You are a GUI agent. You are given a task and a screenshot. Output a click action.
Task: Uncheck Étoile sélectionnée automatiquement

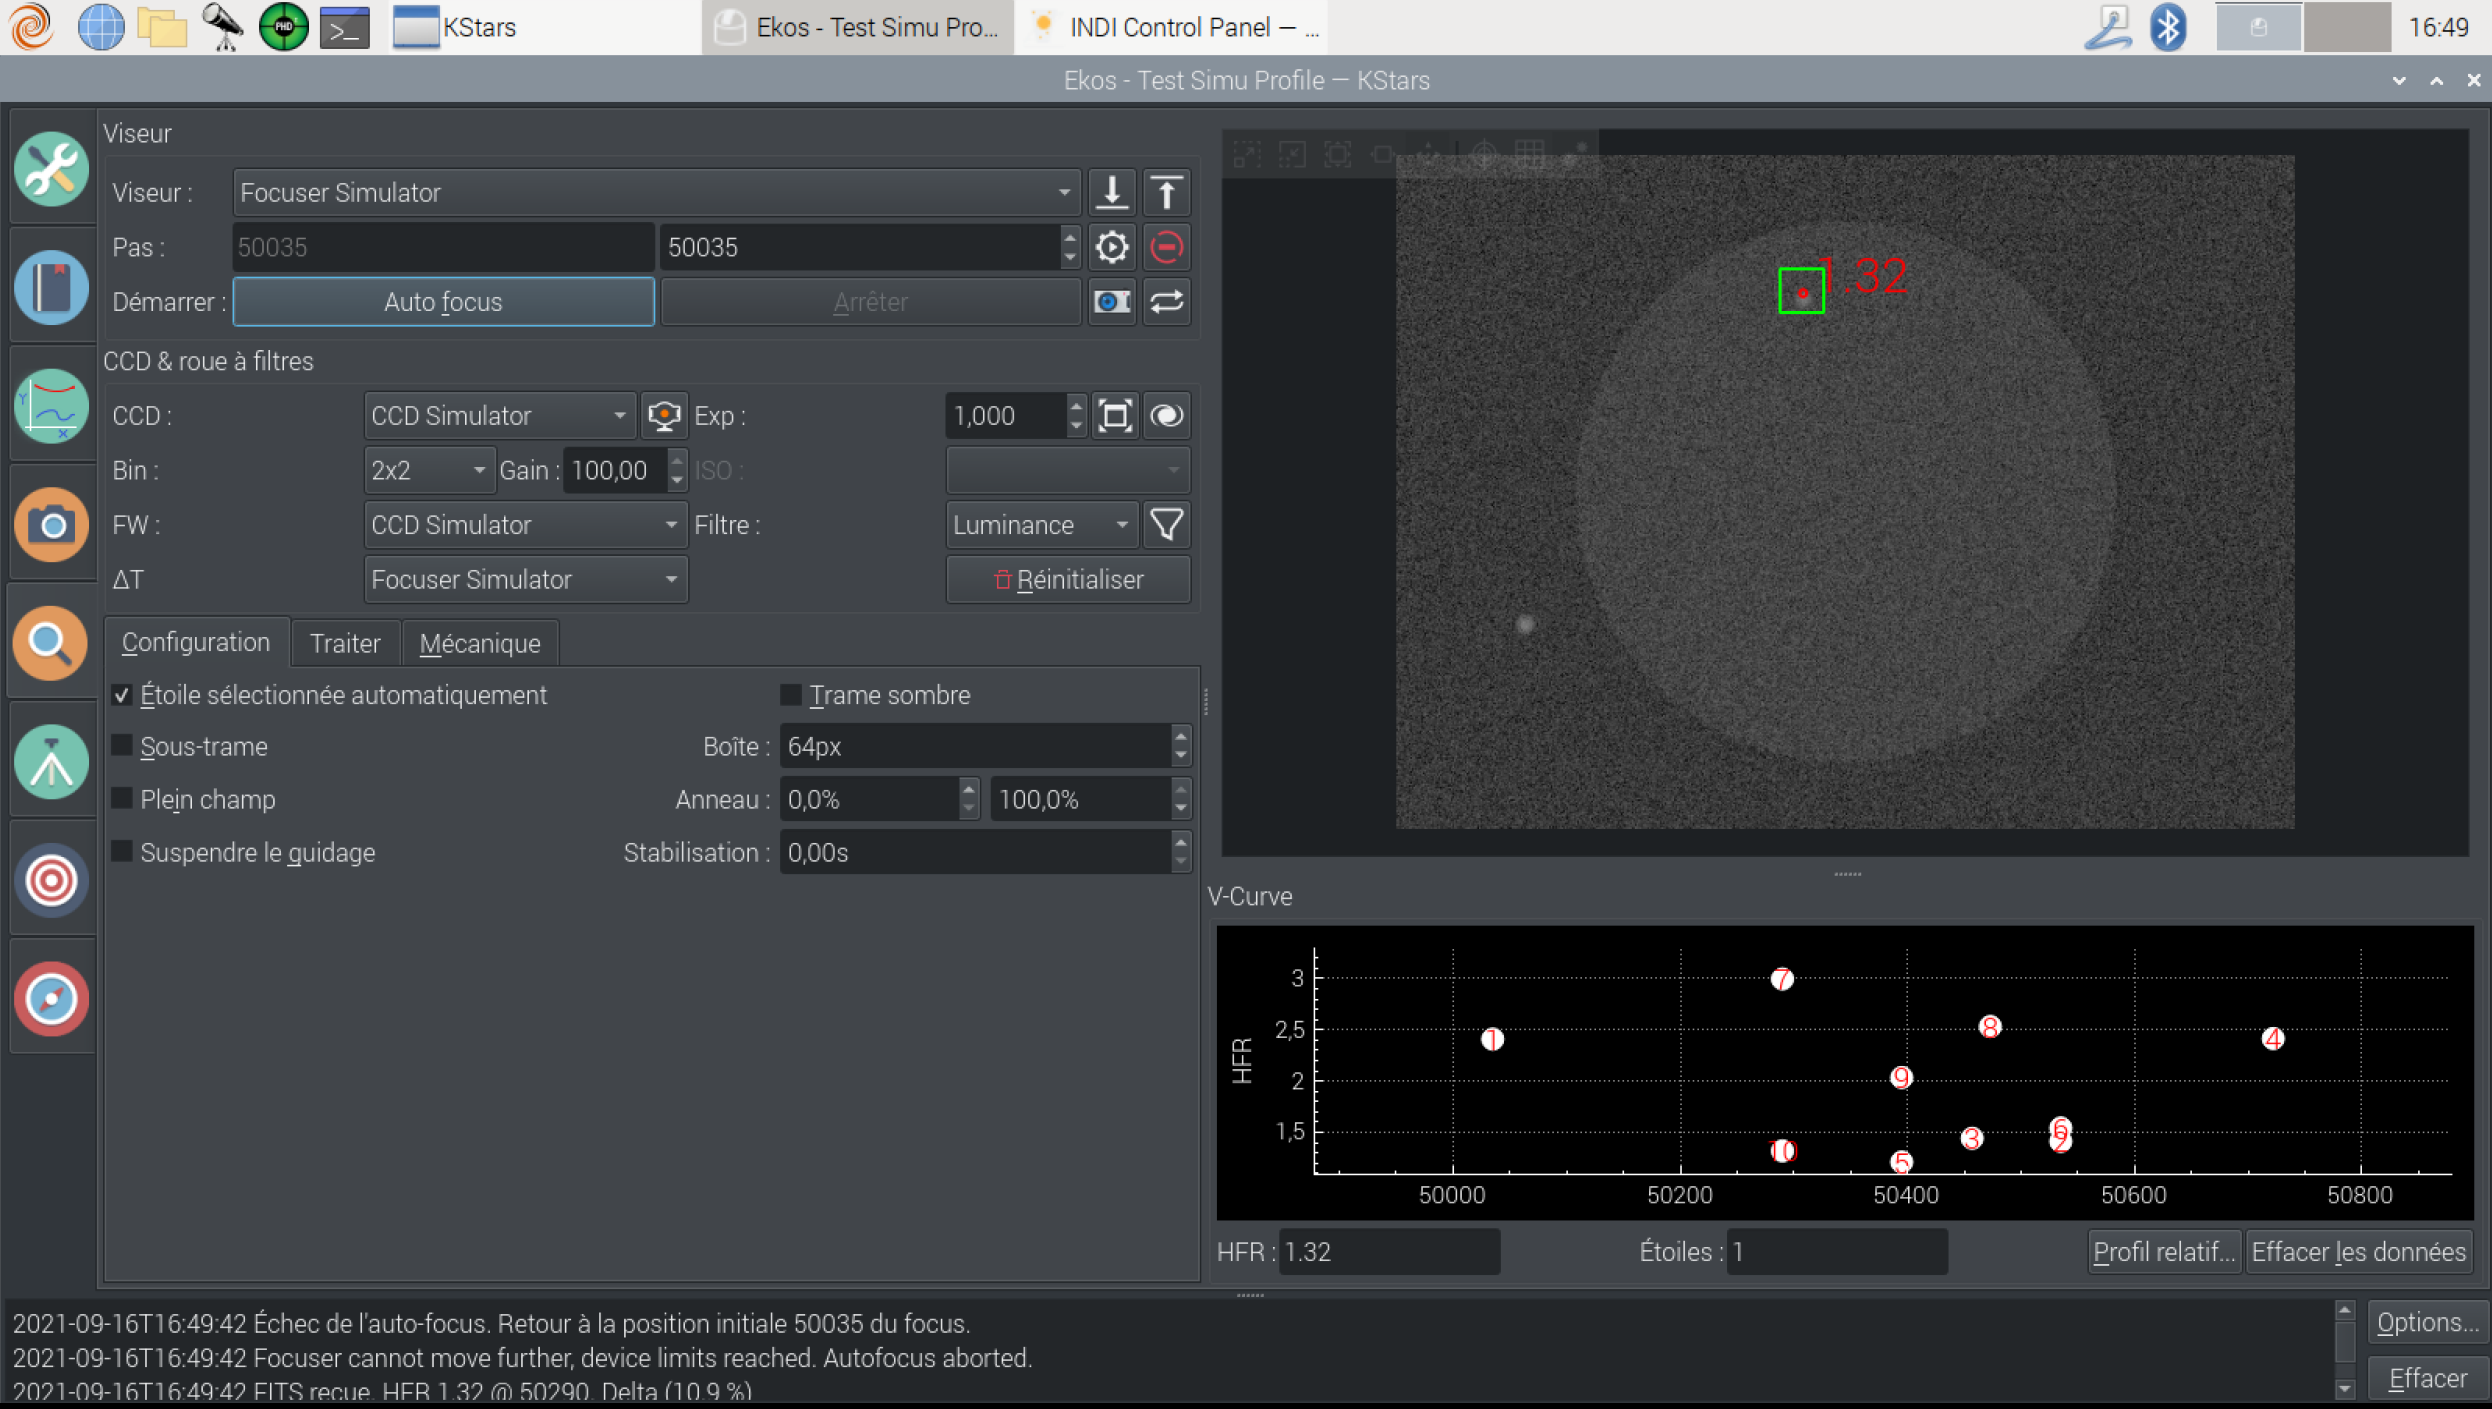(122, 695)
